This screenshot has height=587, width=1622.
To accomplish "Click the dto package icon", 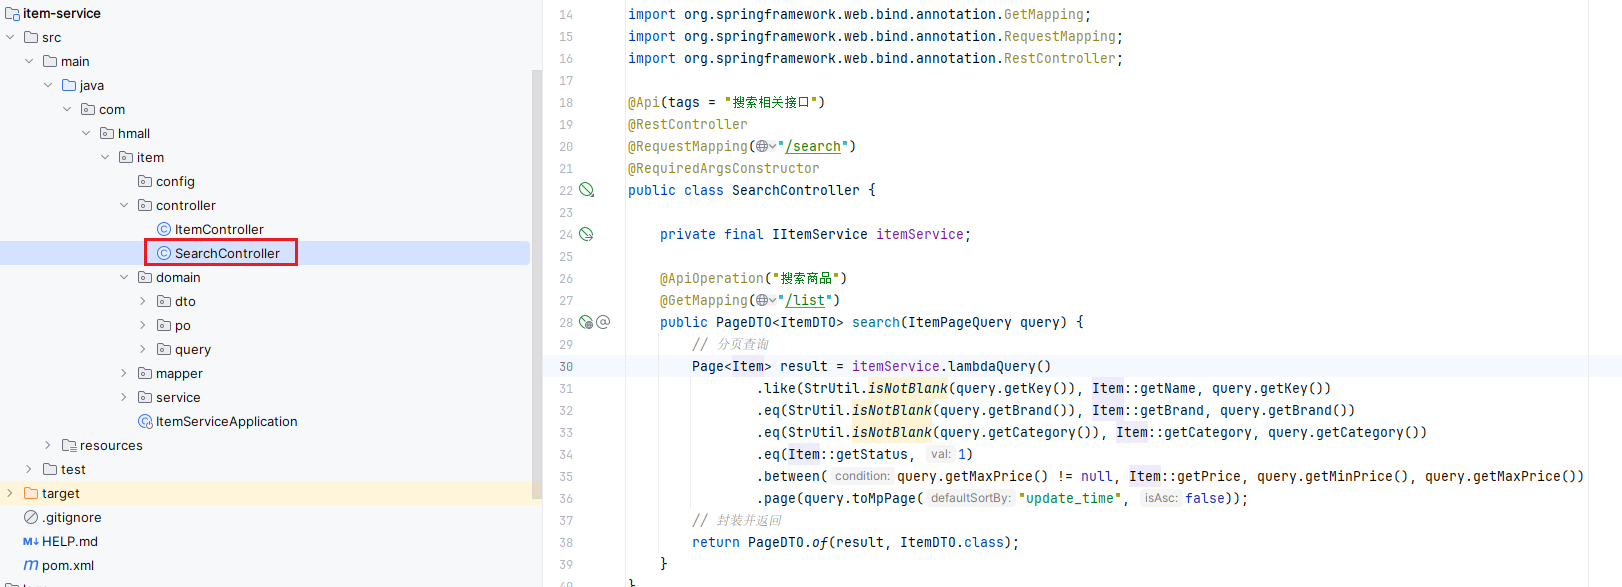I will (164, 301).
